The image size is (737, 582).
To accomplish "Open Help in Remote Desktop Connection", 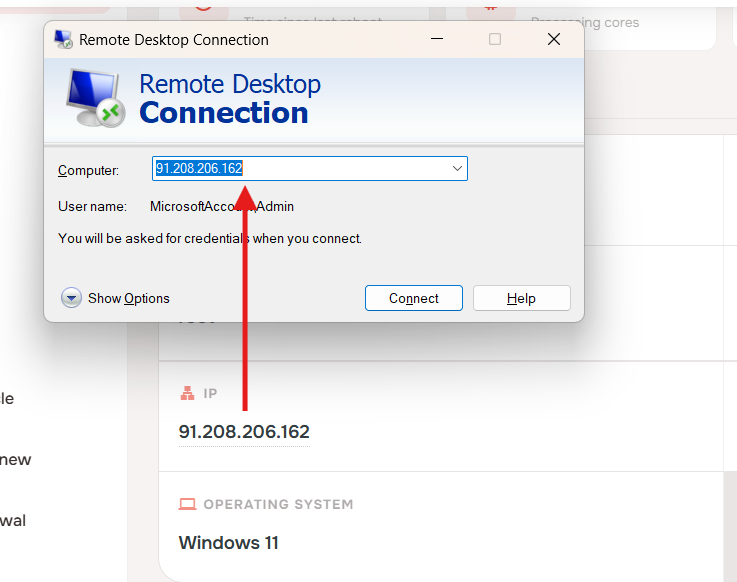I will (521, 298).
